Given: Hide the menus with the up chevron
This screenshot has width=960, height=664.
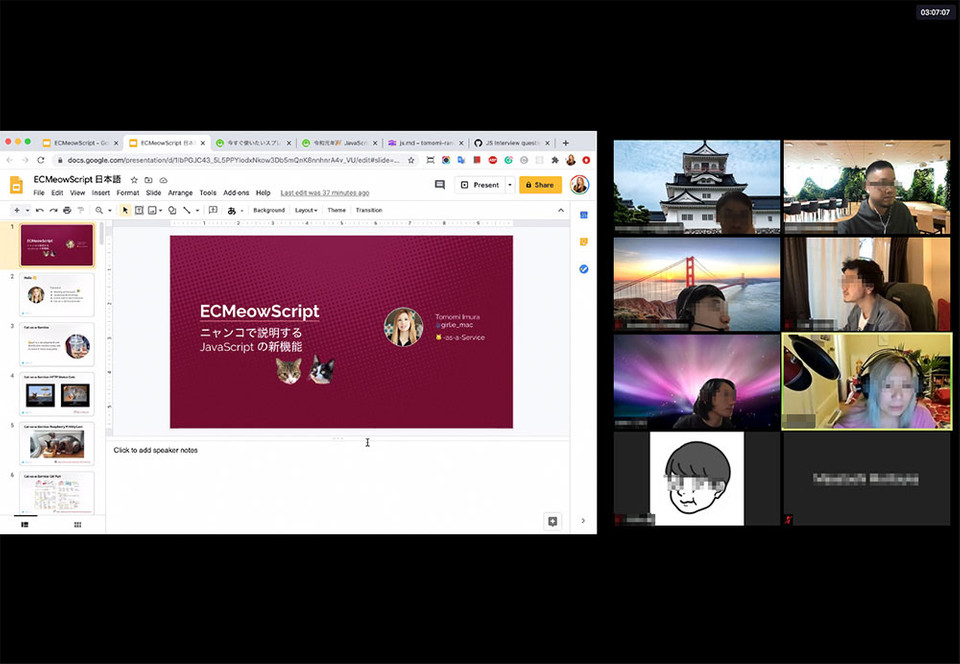Looking at the screenshot, I should 560,210.
